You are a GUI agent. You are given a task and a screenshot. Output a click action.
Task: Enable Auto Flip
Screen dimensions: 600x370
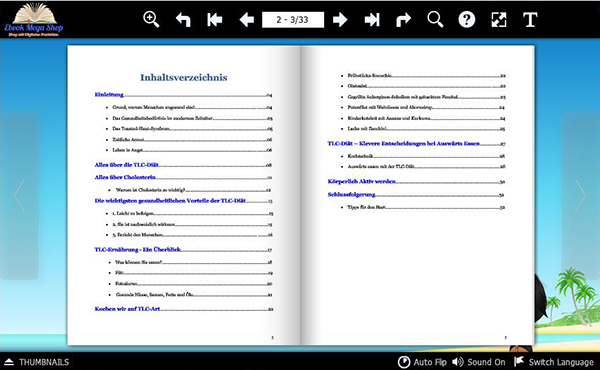point(422,362)
